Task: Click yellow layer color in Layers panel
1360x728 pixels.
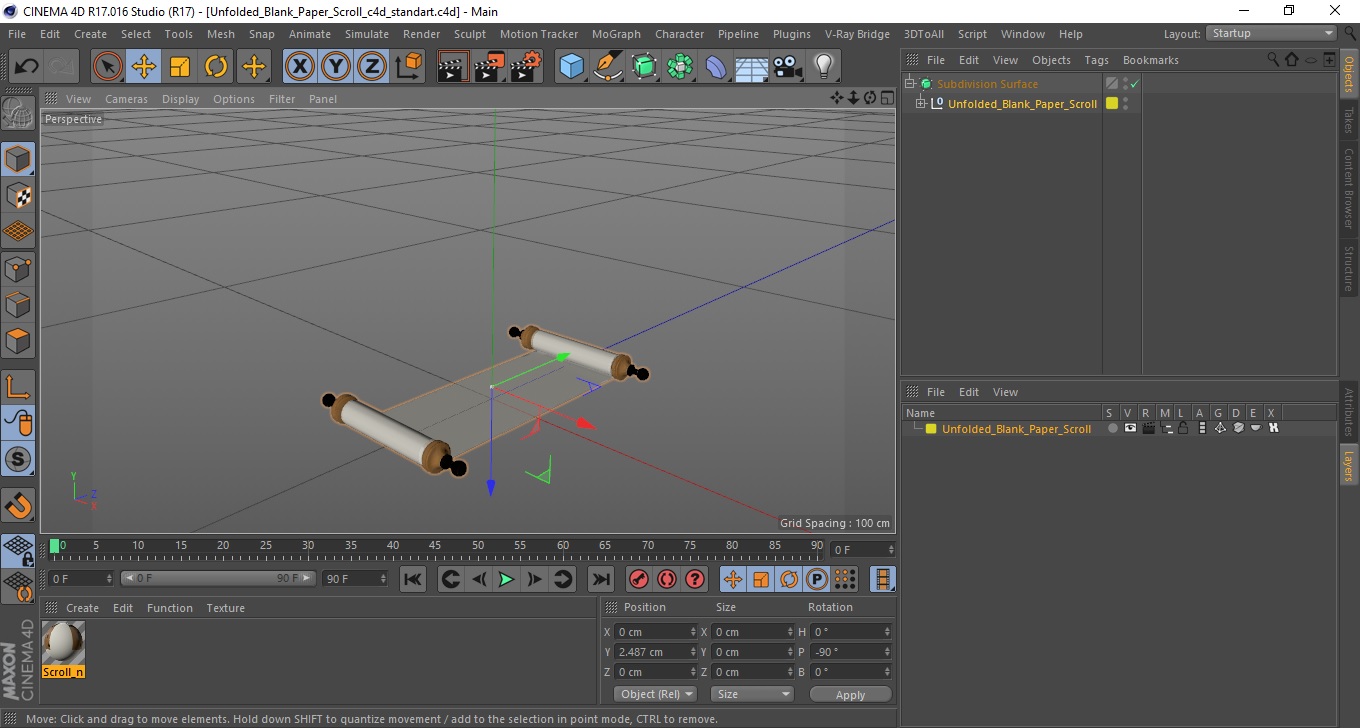Action: 931,429
